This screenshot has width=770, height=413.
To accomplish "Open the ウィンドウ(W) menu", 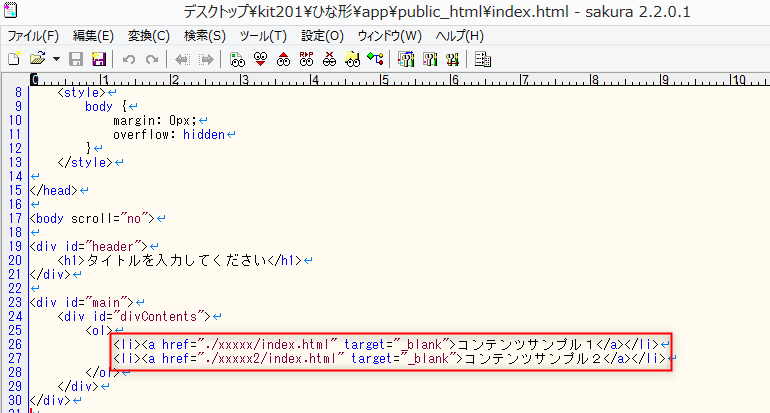I will point(389,36).
